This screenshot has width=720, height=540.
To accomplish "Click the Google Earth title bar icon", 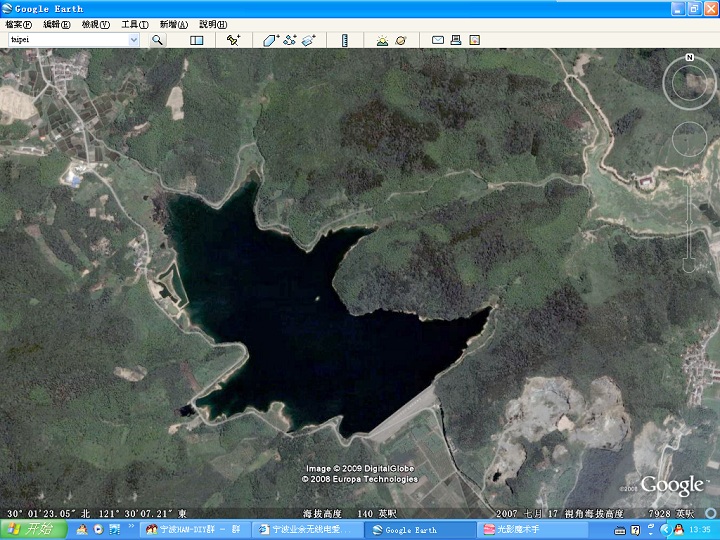I will tap(7, 8).
